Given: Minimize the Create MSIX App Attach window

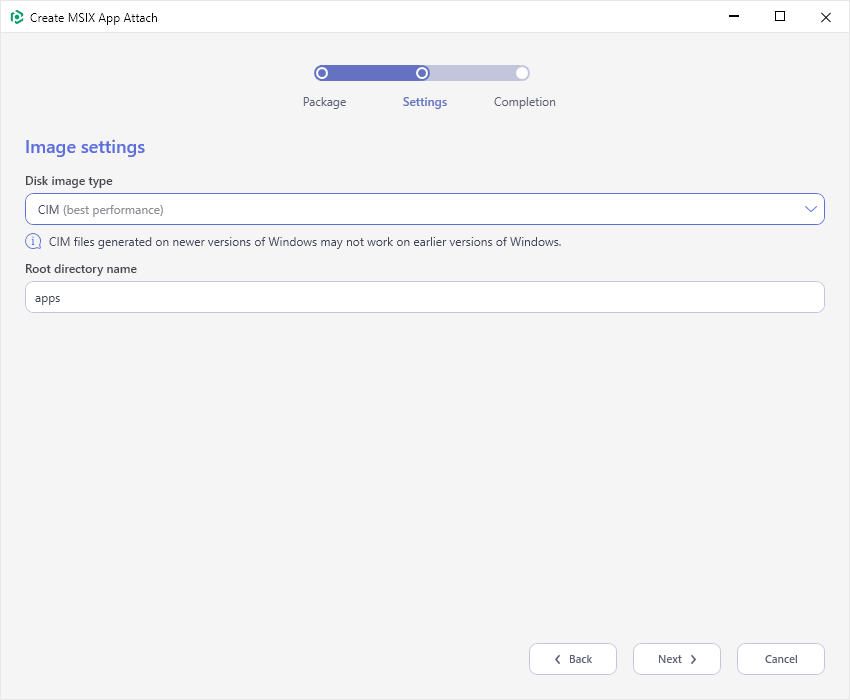Looking at the screenshot, I should [x=734, y=16].
